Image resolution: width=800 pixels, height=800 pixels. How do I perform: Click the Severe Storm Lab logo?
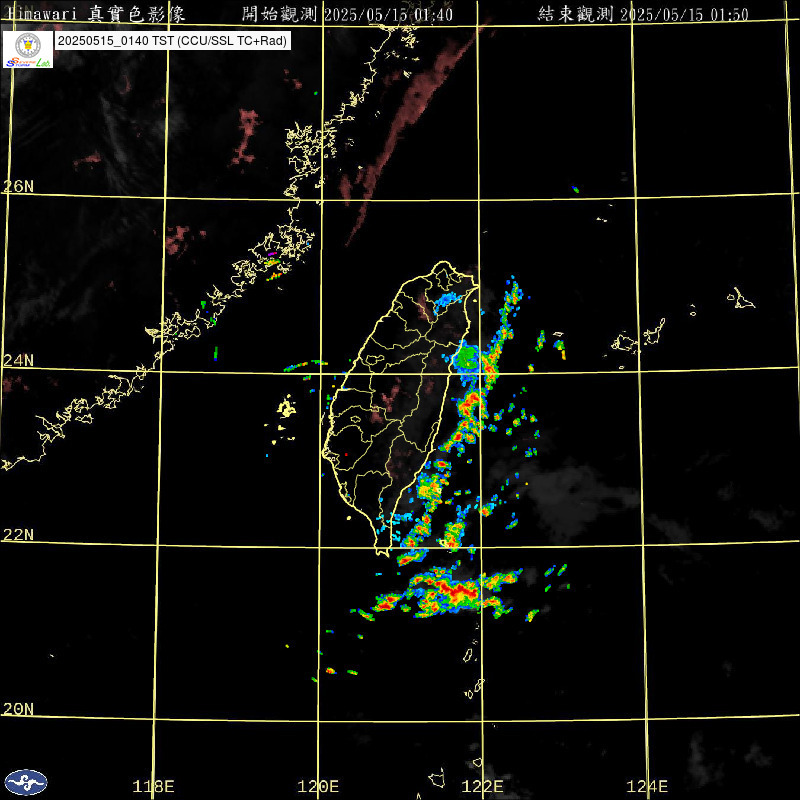pyautogui.click(x=28, y=49)
